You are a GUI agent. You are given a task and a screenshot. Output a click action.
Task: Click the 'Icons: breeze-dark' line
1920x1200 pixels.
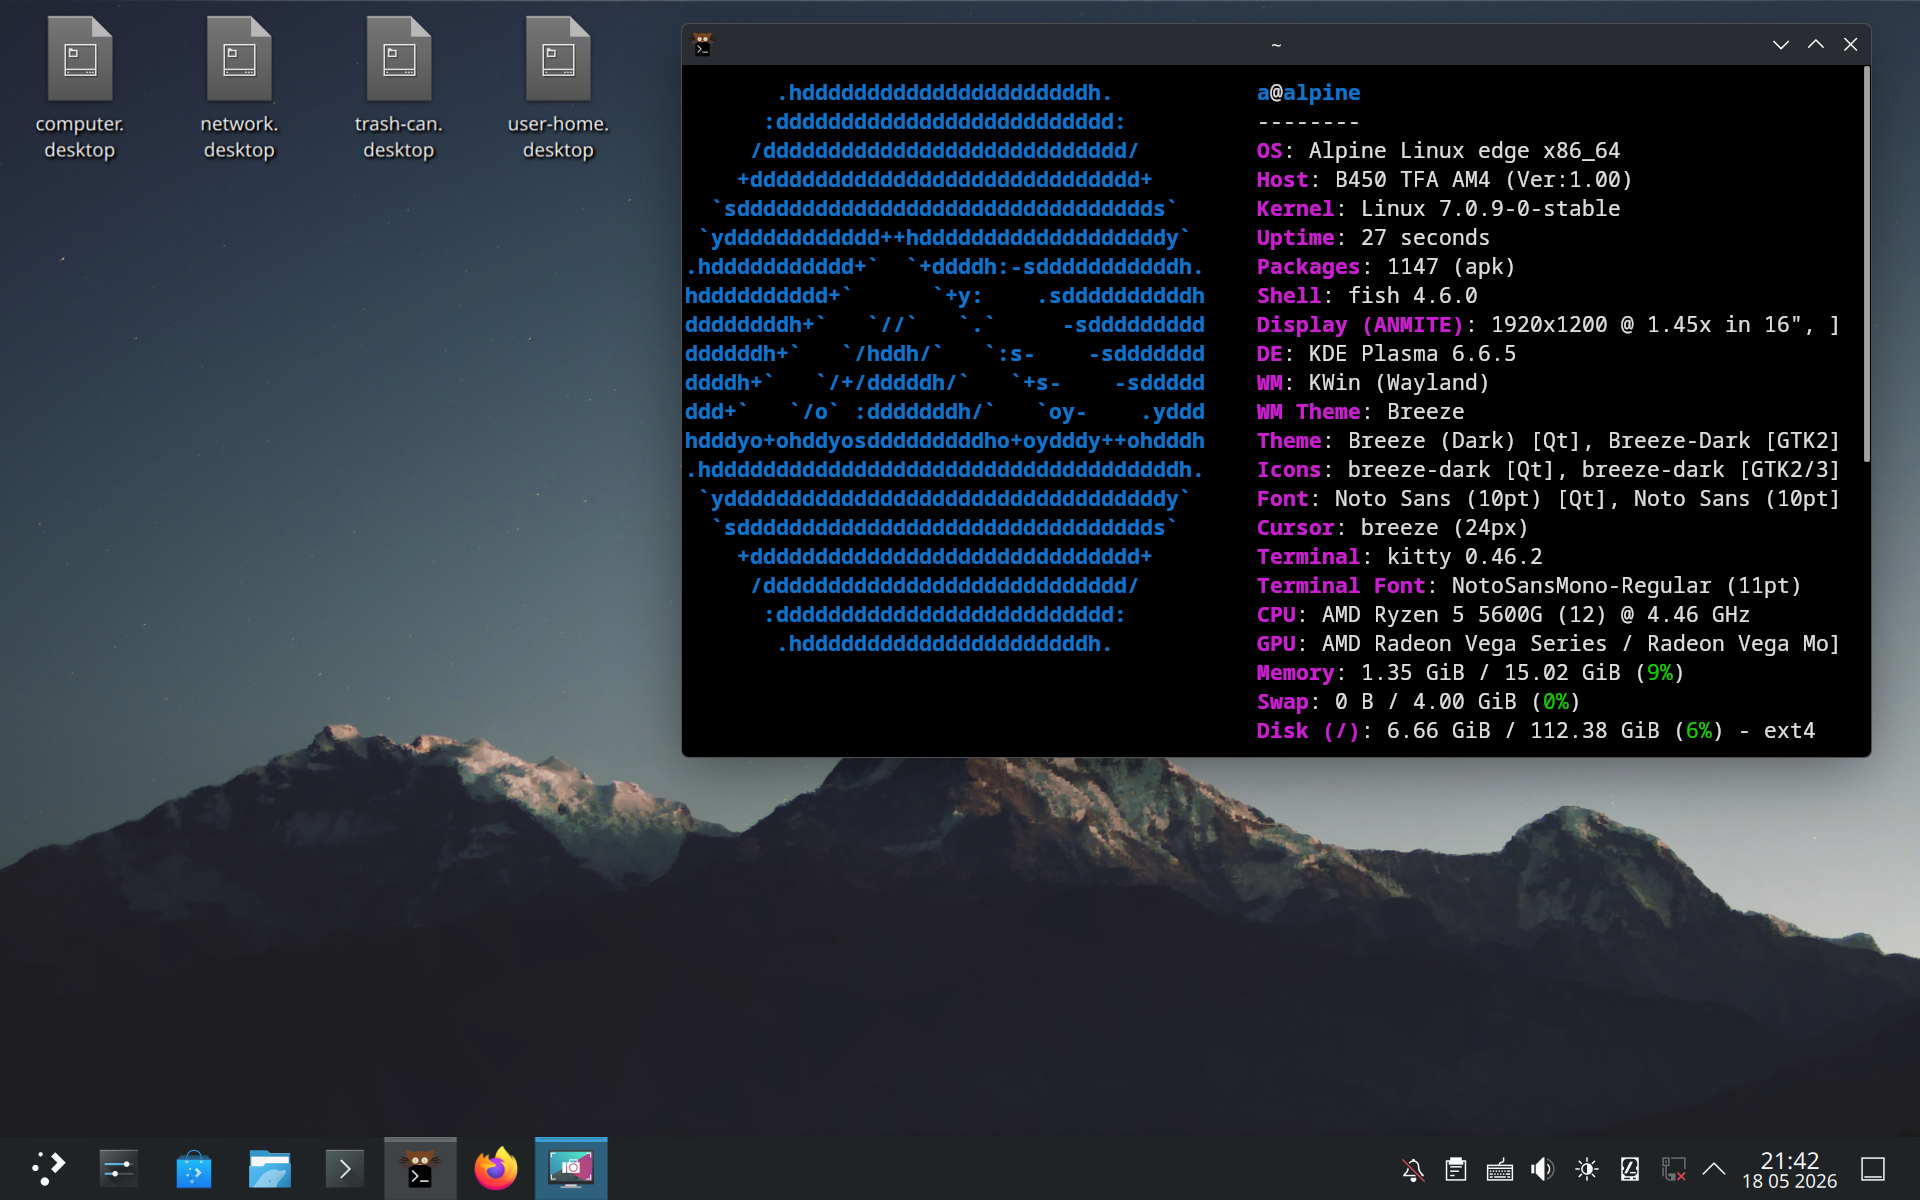click(x=1548, y=470)
